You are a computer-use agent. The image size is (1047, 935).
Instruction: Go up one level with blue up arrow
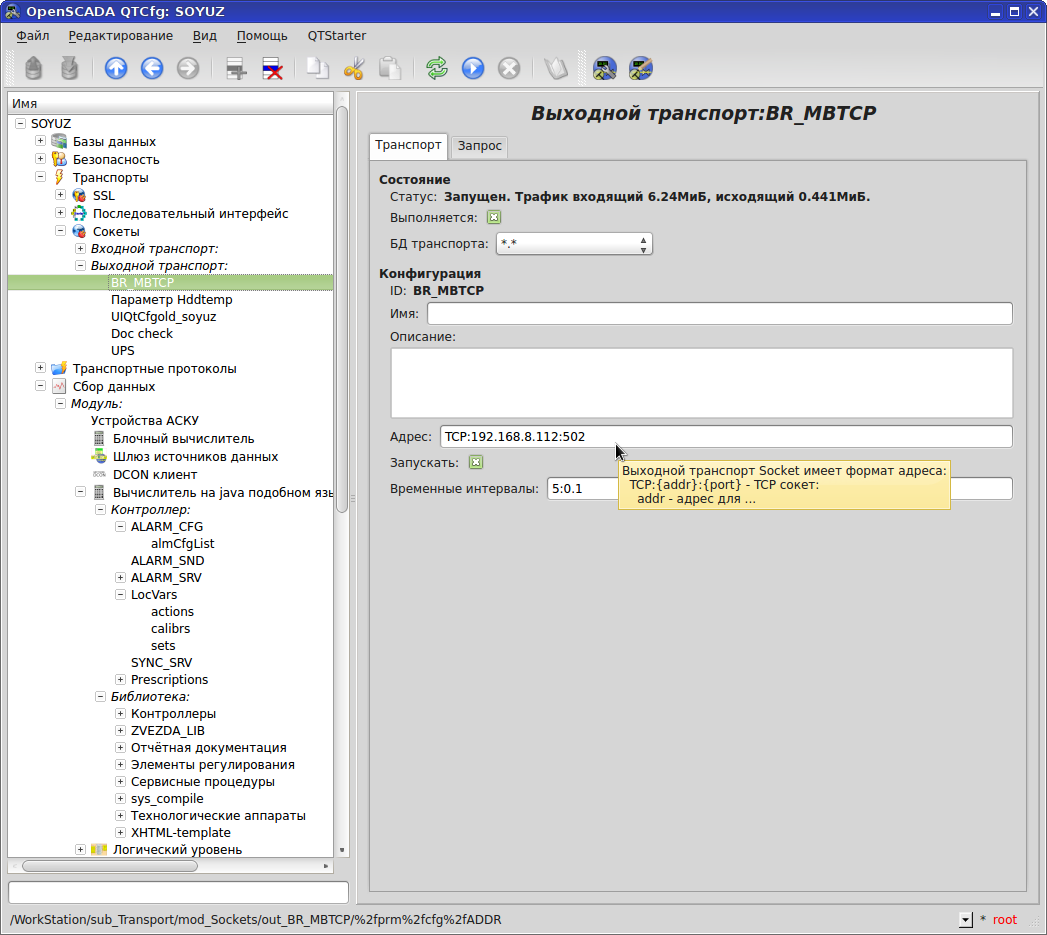(116, 68)
